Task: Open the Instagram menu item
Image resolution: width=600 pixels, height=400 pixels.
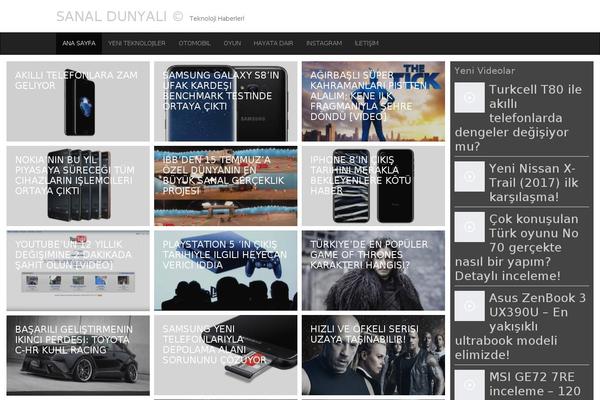Action: click(x=324, y=43)
